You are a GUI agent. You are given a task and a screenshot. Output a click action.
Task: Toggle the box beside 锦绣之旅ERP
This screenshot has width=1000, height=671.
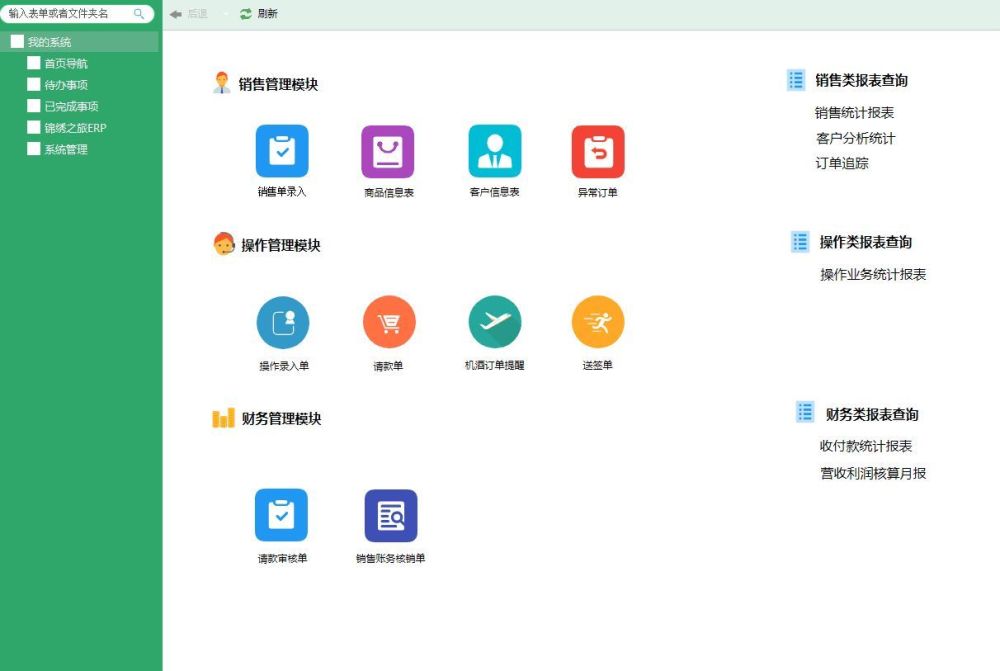(x=34, y=127)
